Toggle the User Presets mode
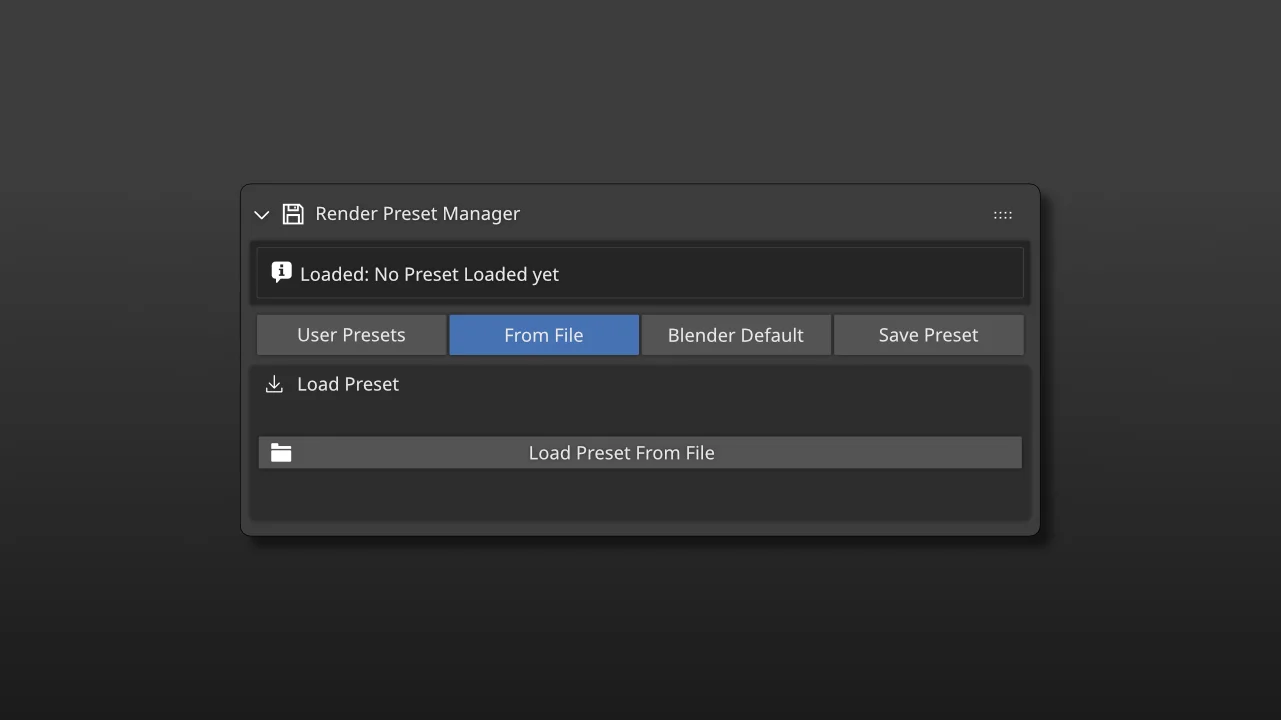 point(351,334)
